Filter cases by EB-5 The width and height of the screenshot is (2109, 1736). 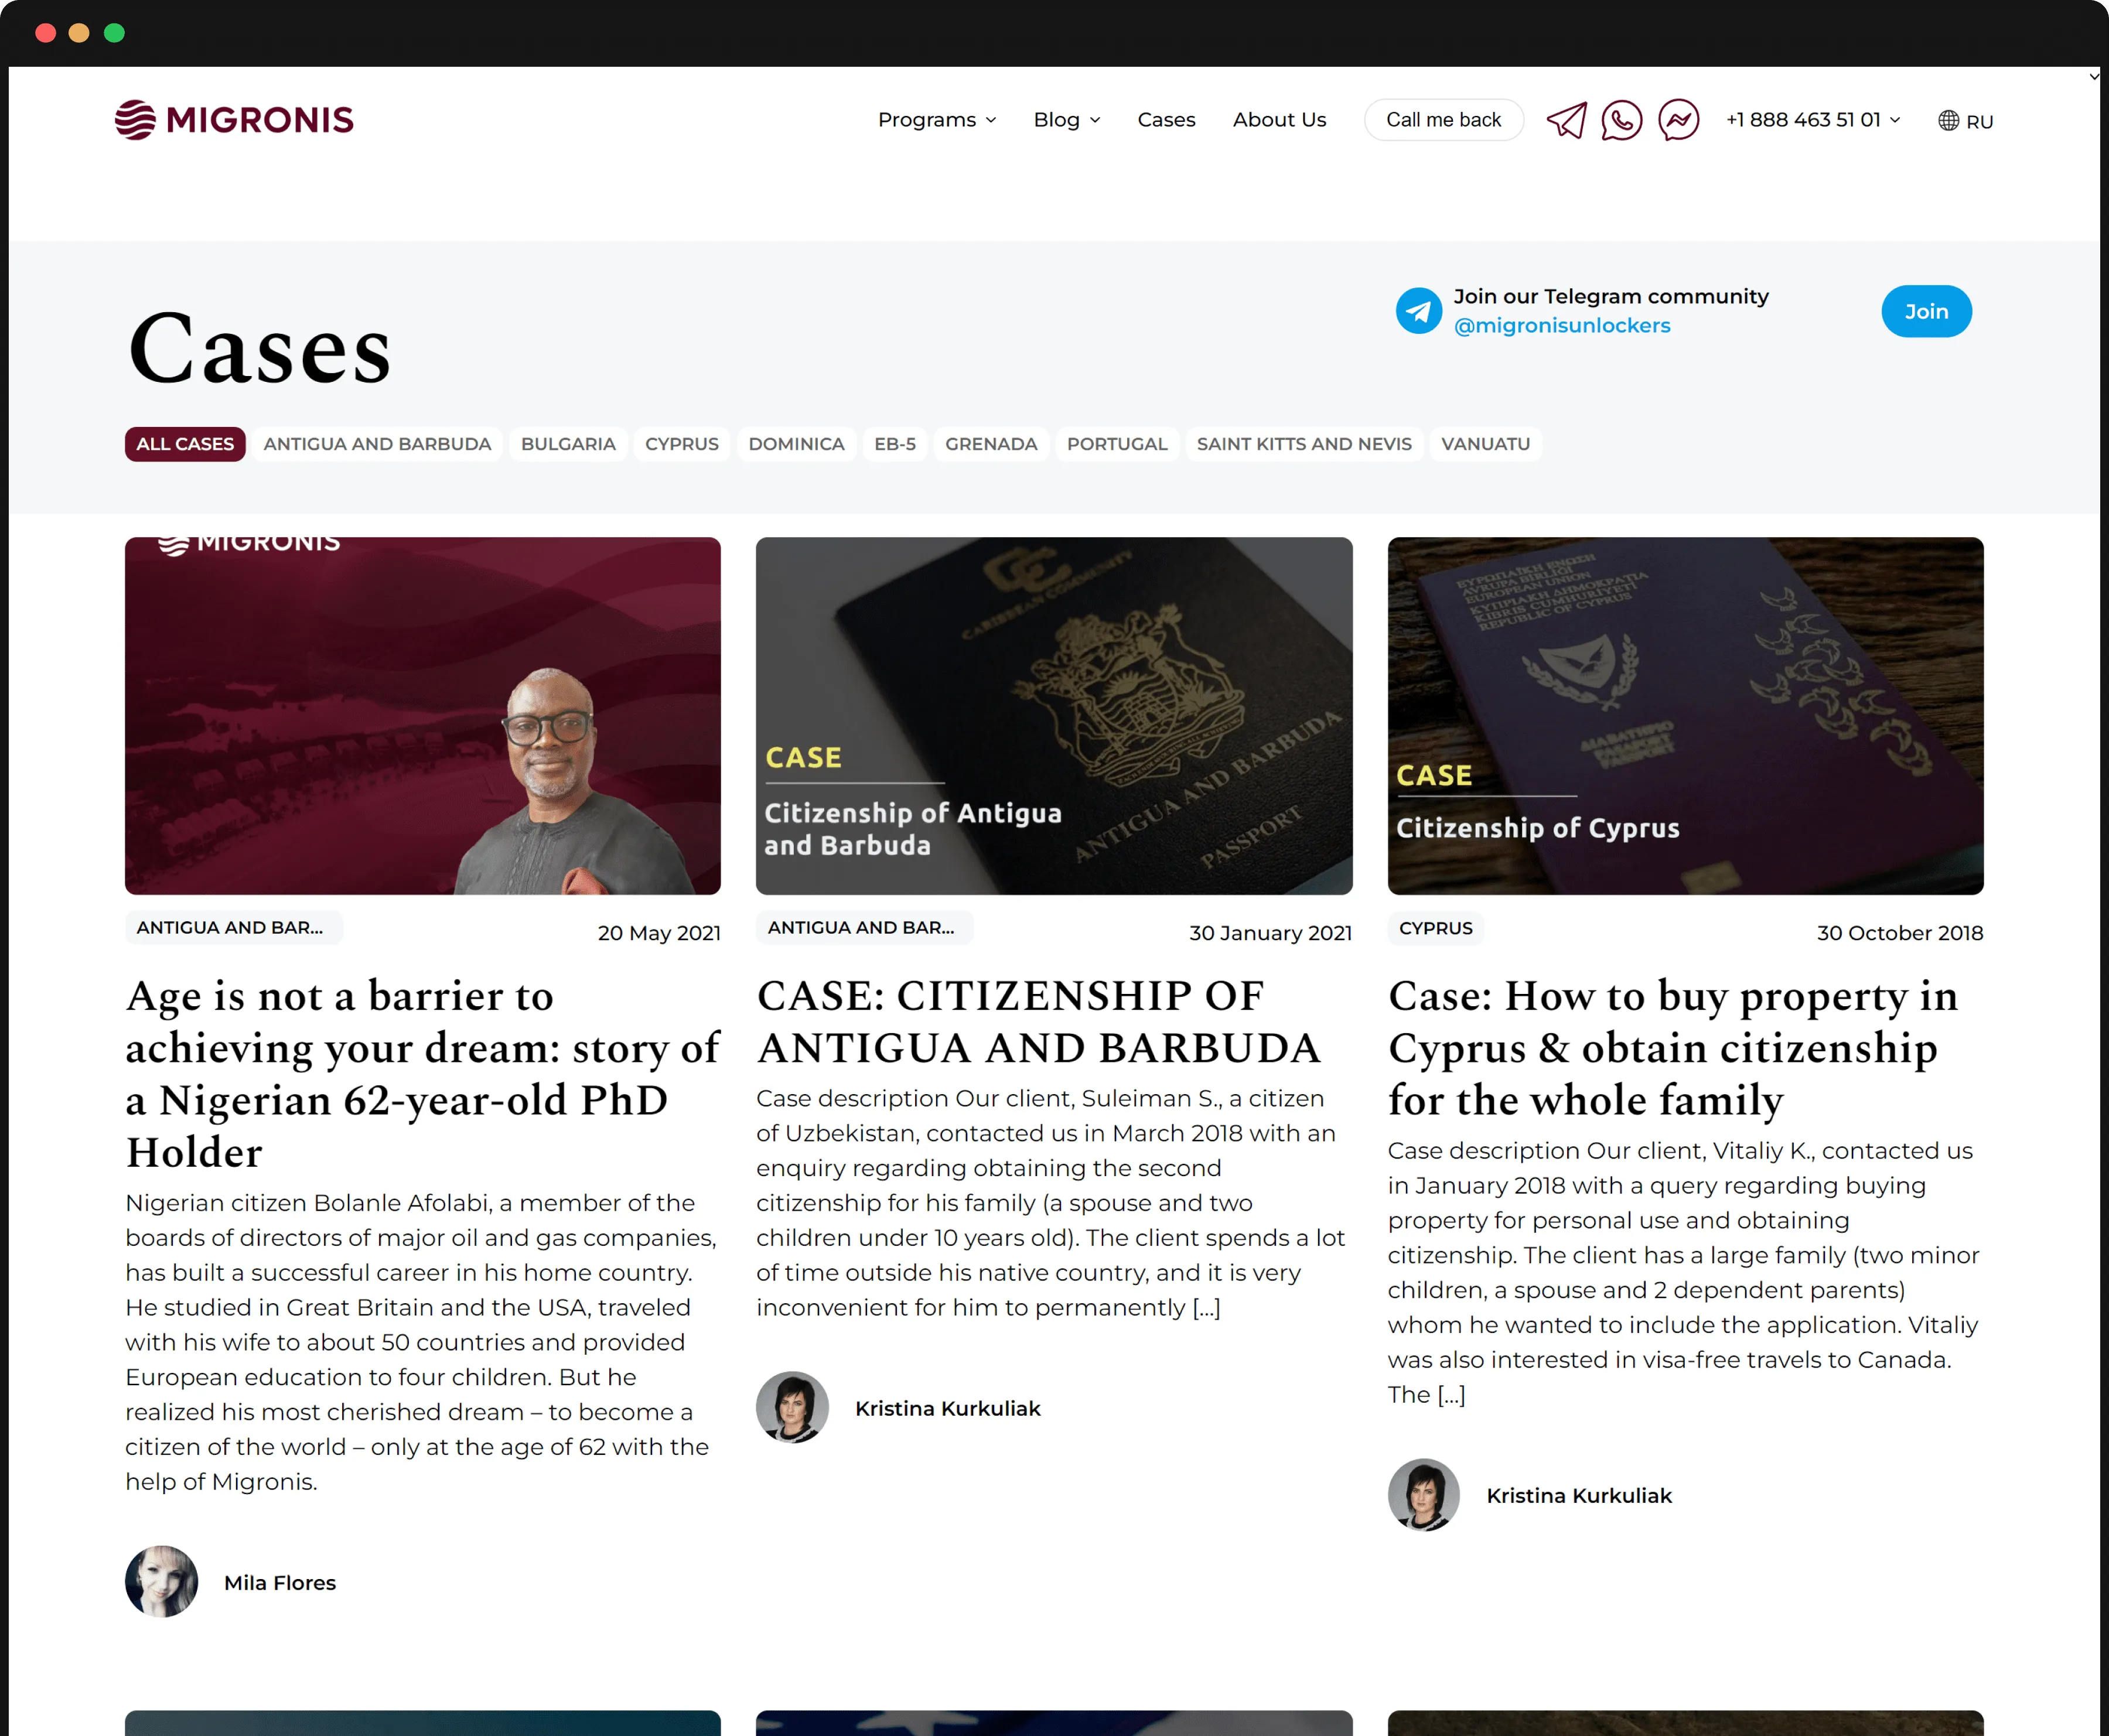pos(894,444)
